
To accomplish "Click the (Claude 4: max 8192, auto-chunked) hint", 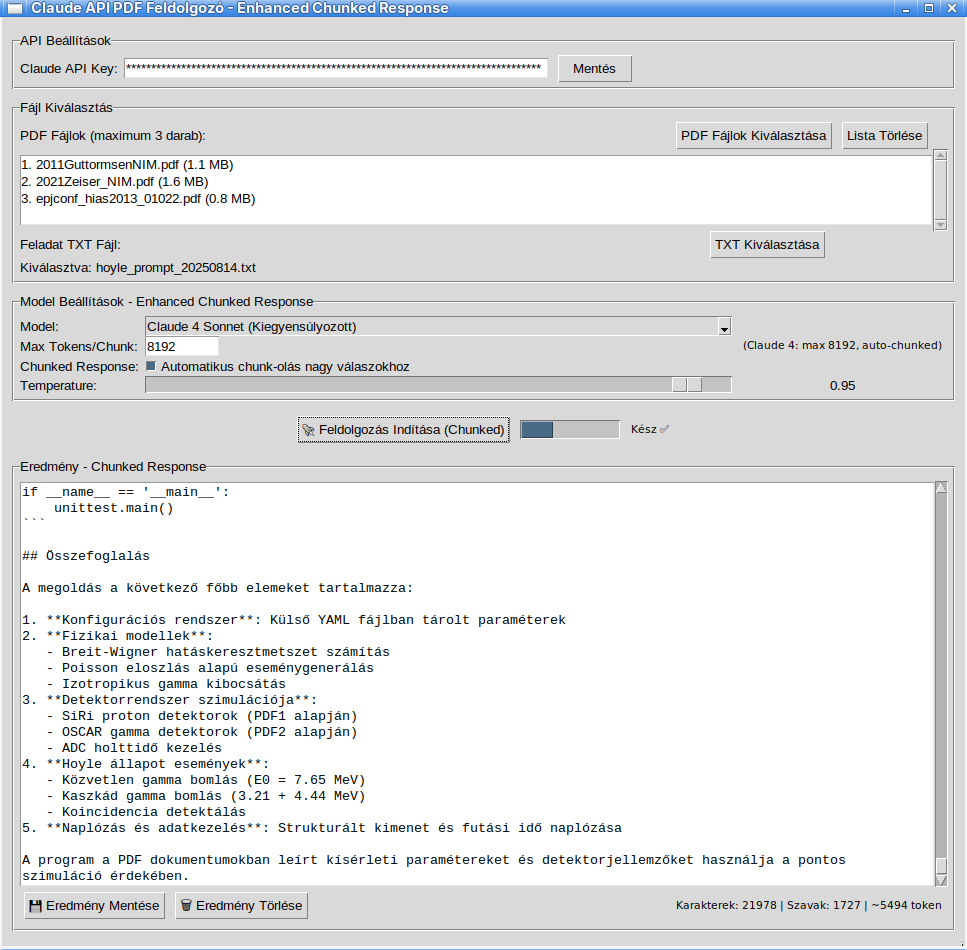I will point(842,345).
